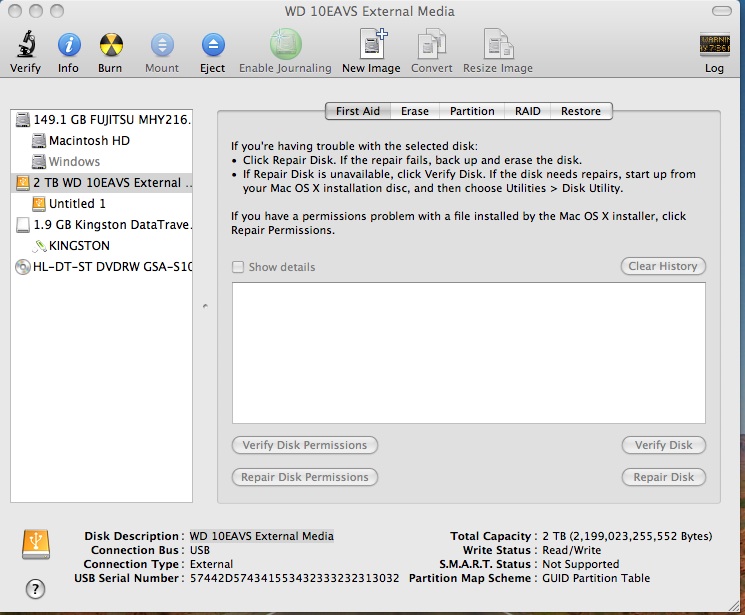Click the Windows volume icon
This screenshot has height=615, width=745.
coord(38,162)
